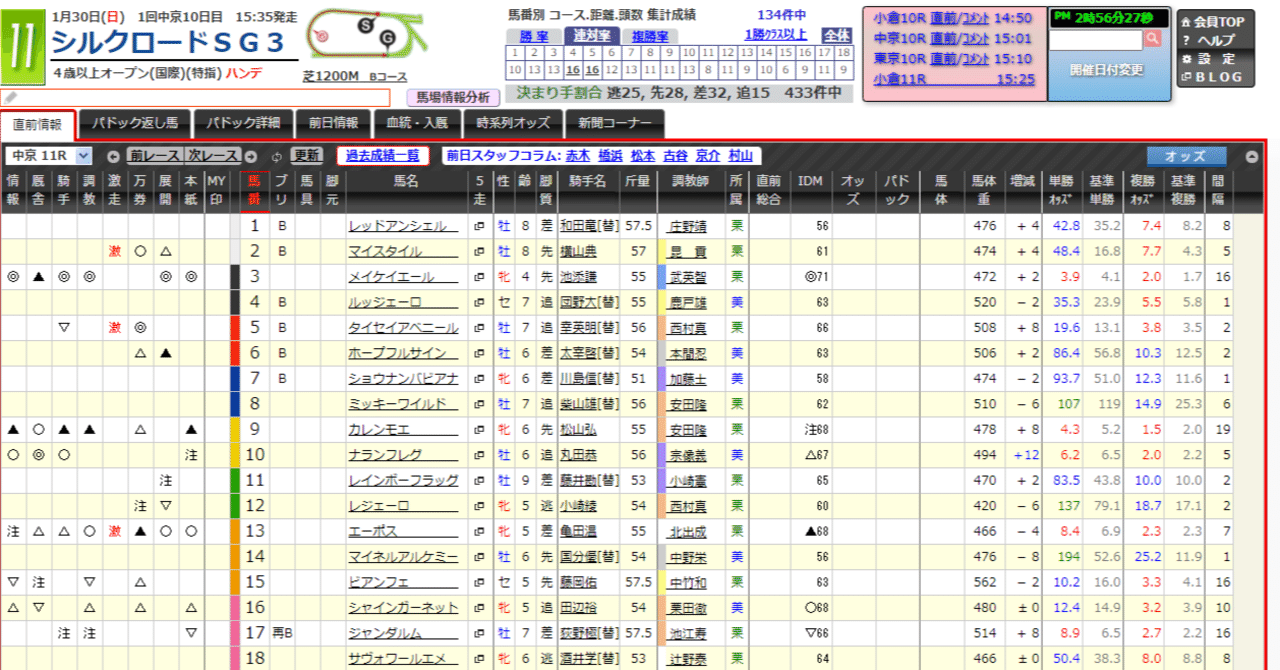Click the ヘルプ question mark icon
Screen dimensions: 1280x670
1186,39
